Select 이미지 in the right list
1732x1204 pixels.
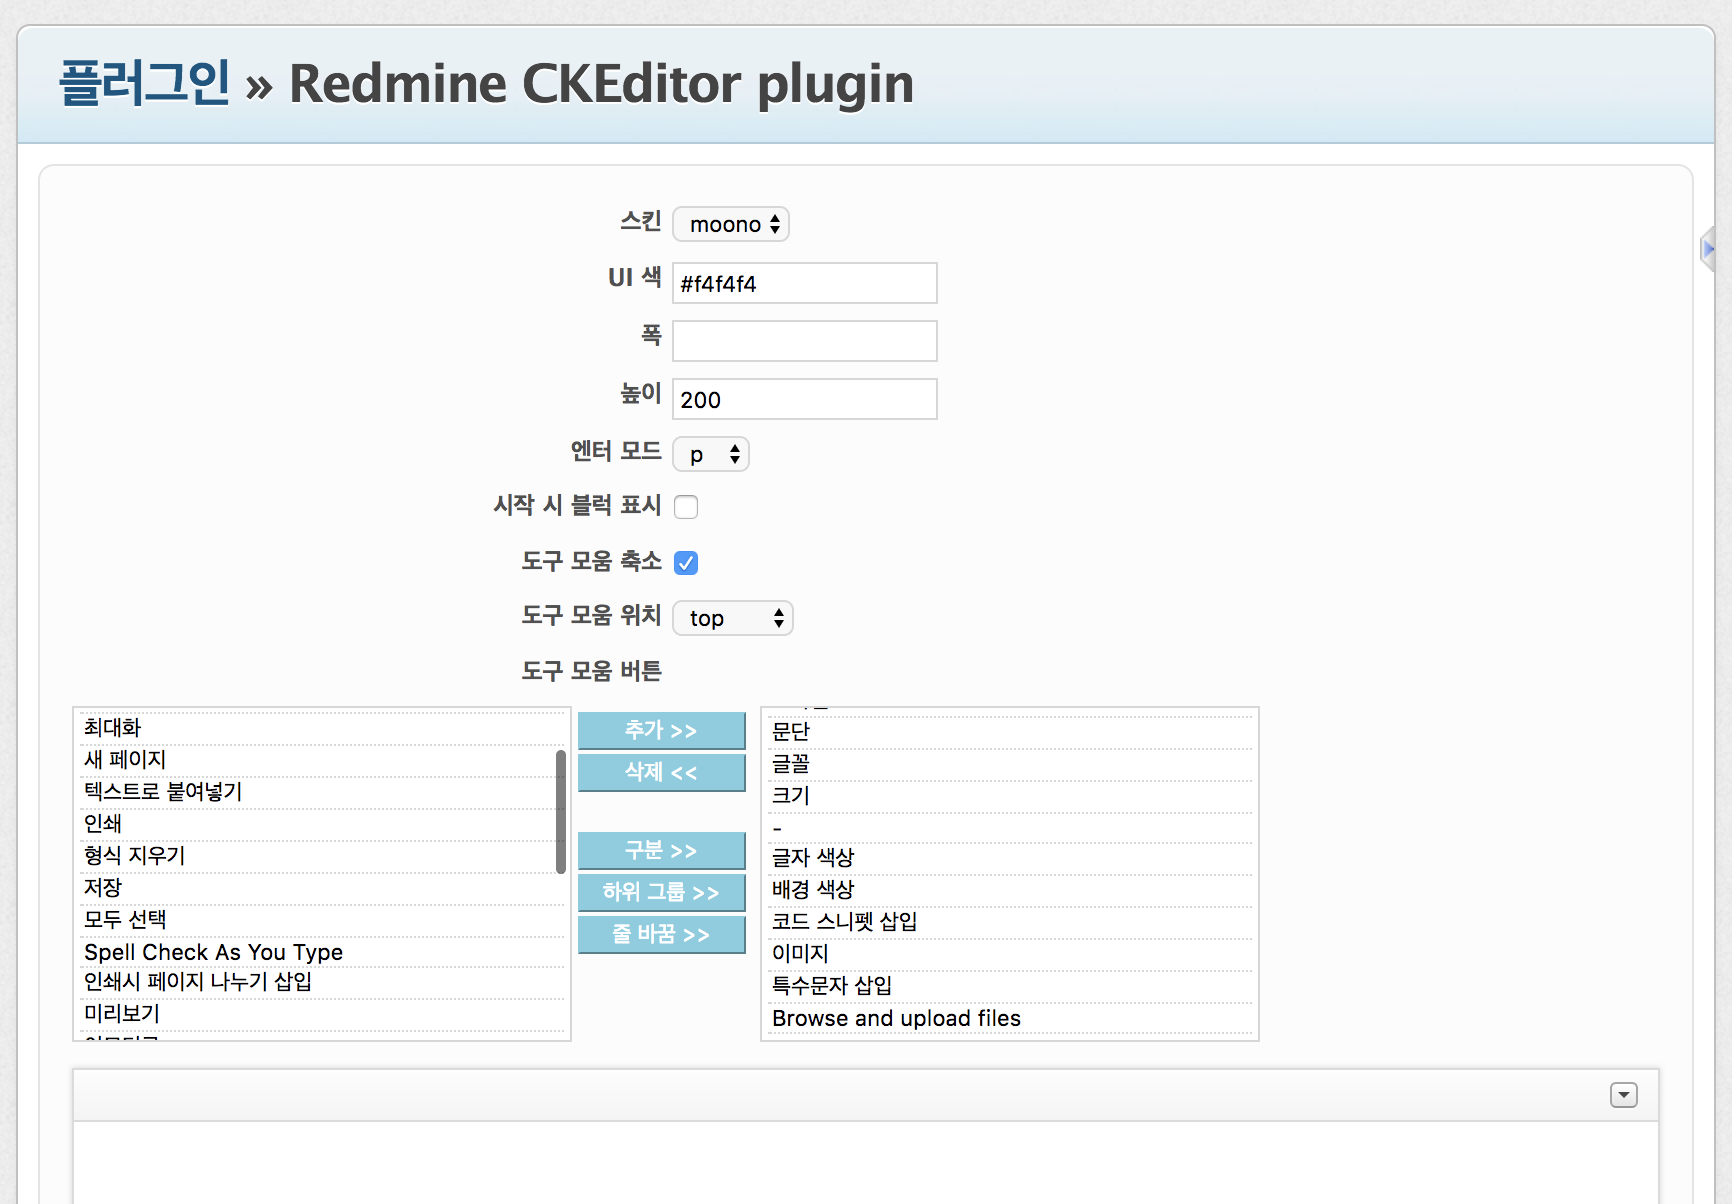(x=1010, y=954)
